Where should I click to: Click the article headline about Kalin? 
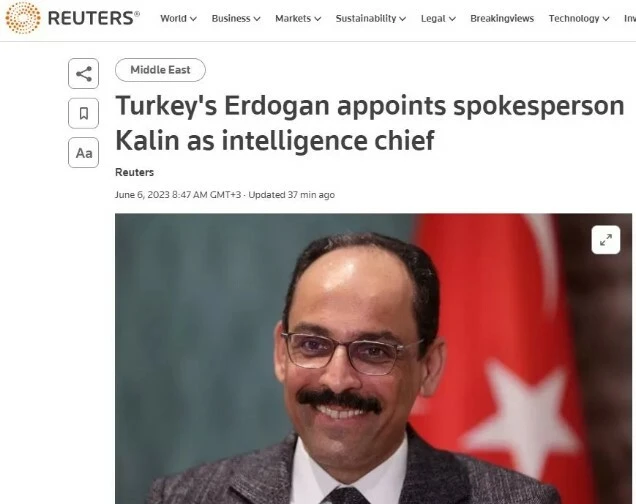(369, 123)
